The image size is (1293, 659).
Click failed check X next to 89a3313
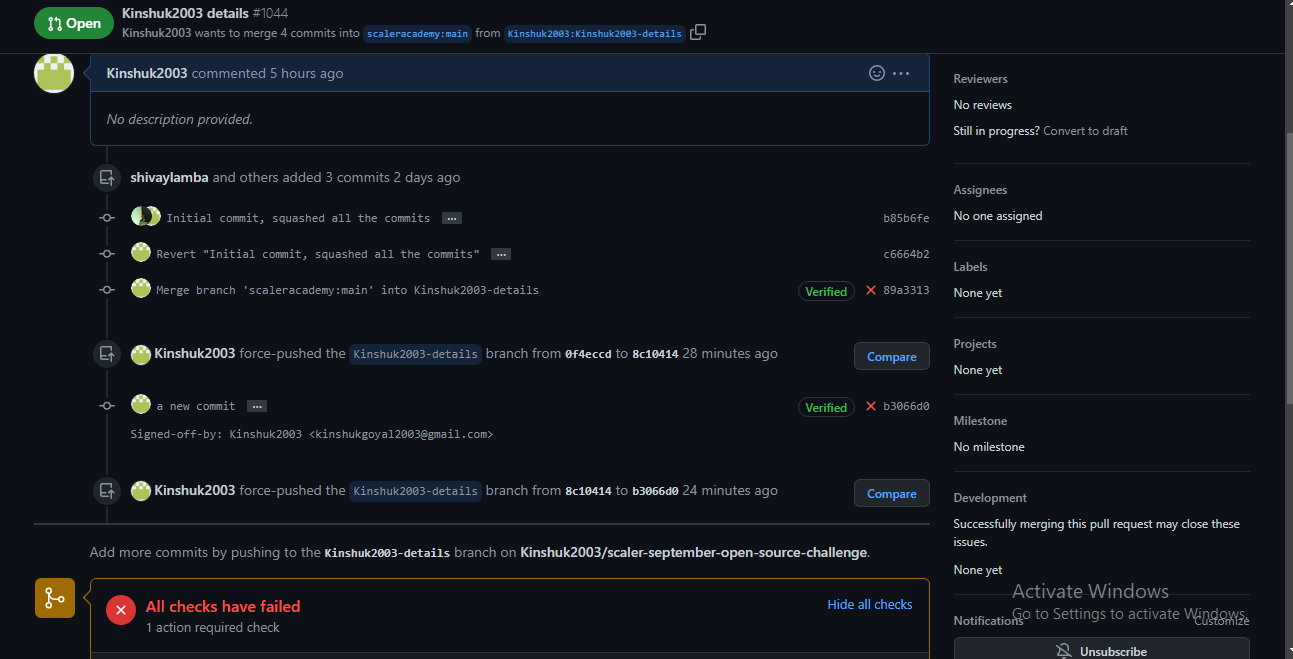tap(871, 290)
